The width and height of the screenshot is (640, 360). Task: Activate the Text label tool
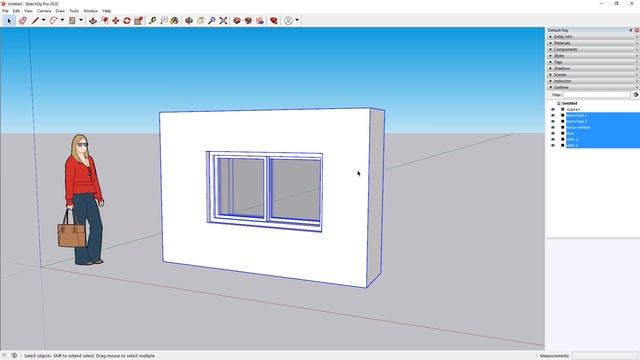[x=164, y=20]
